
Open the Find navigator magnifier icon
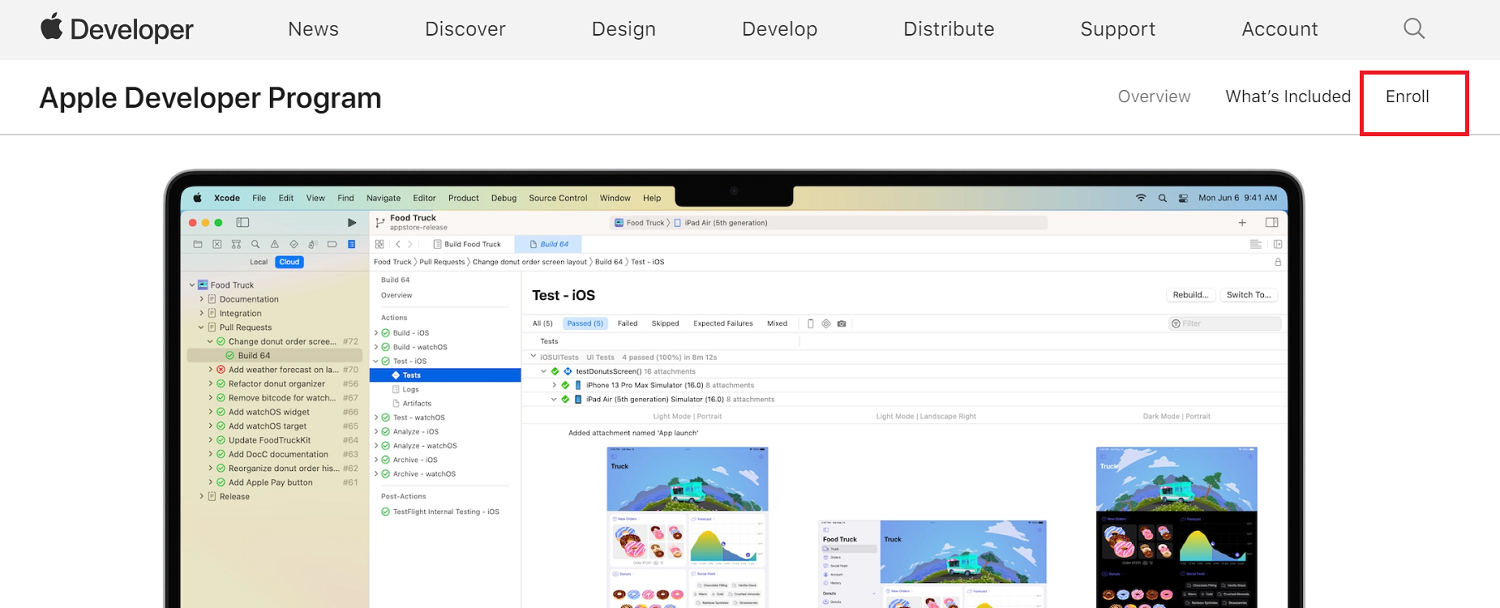coord(256,244)
